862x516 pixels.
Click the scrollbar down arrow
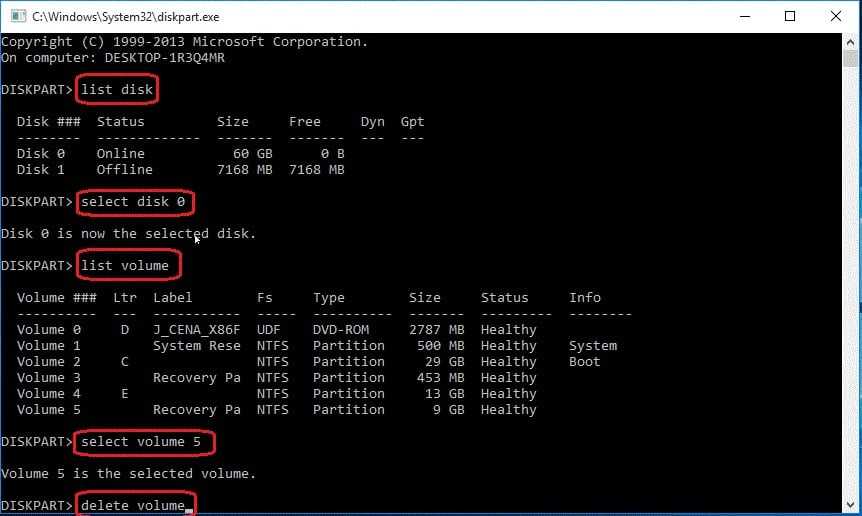tap(850, 504)
